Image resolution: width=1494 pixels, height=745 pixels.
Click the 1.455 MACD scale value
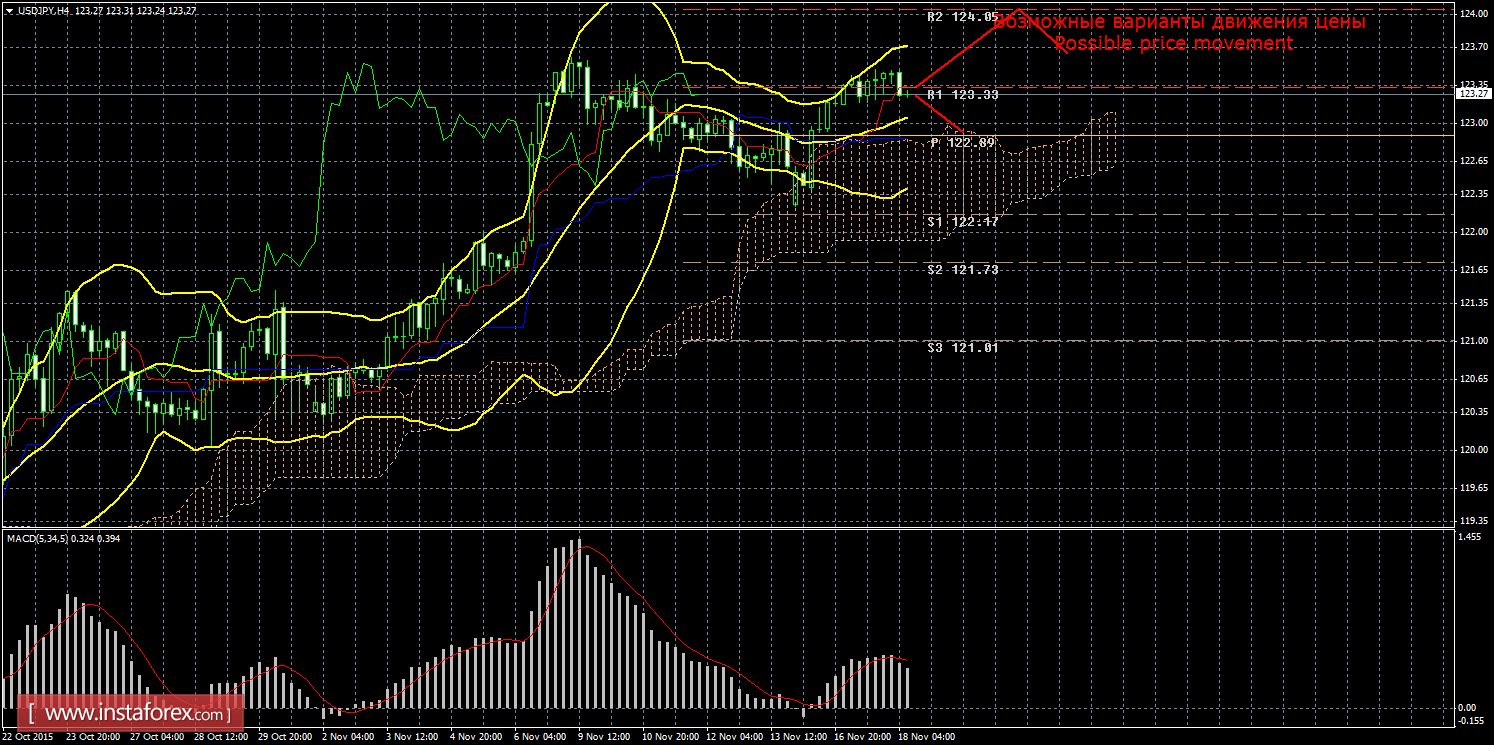point(1468,538)
